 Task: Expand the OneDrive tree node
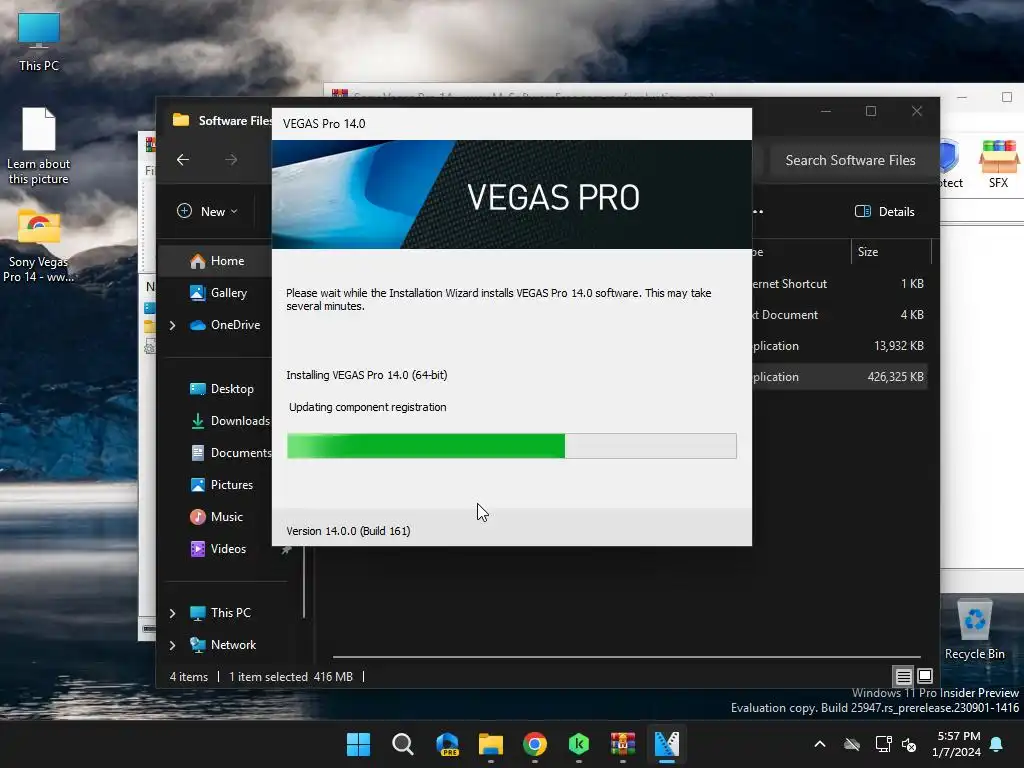click(x=172, y=325)
